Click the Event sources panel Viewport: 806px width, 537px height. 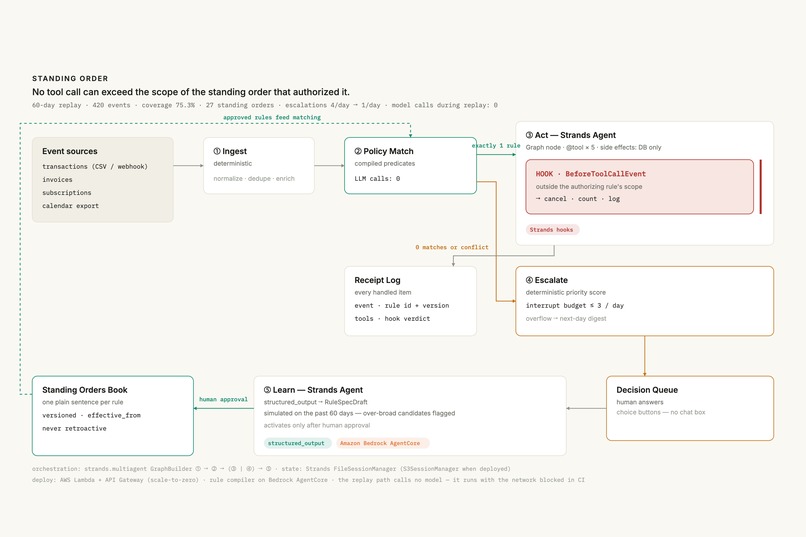103,179
